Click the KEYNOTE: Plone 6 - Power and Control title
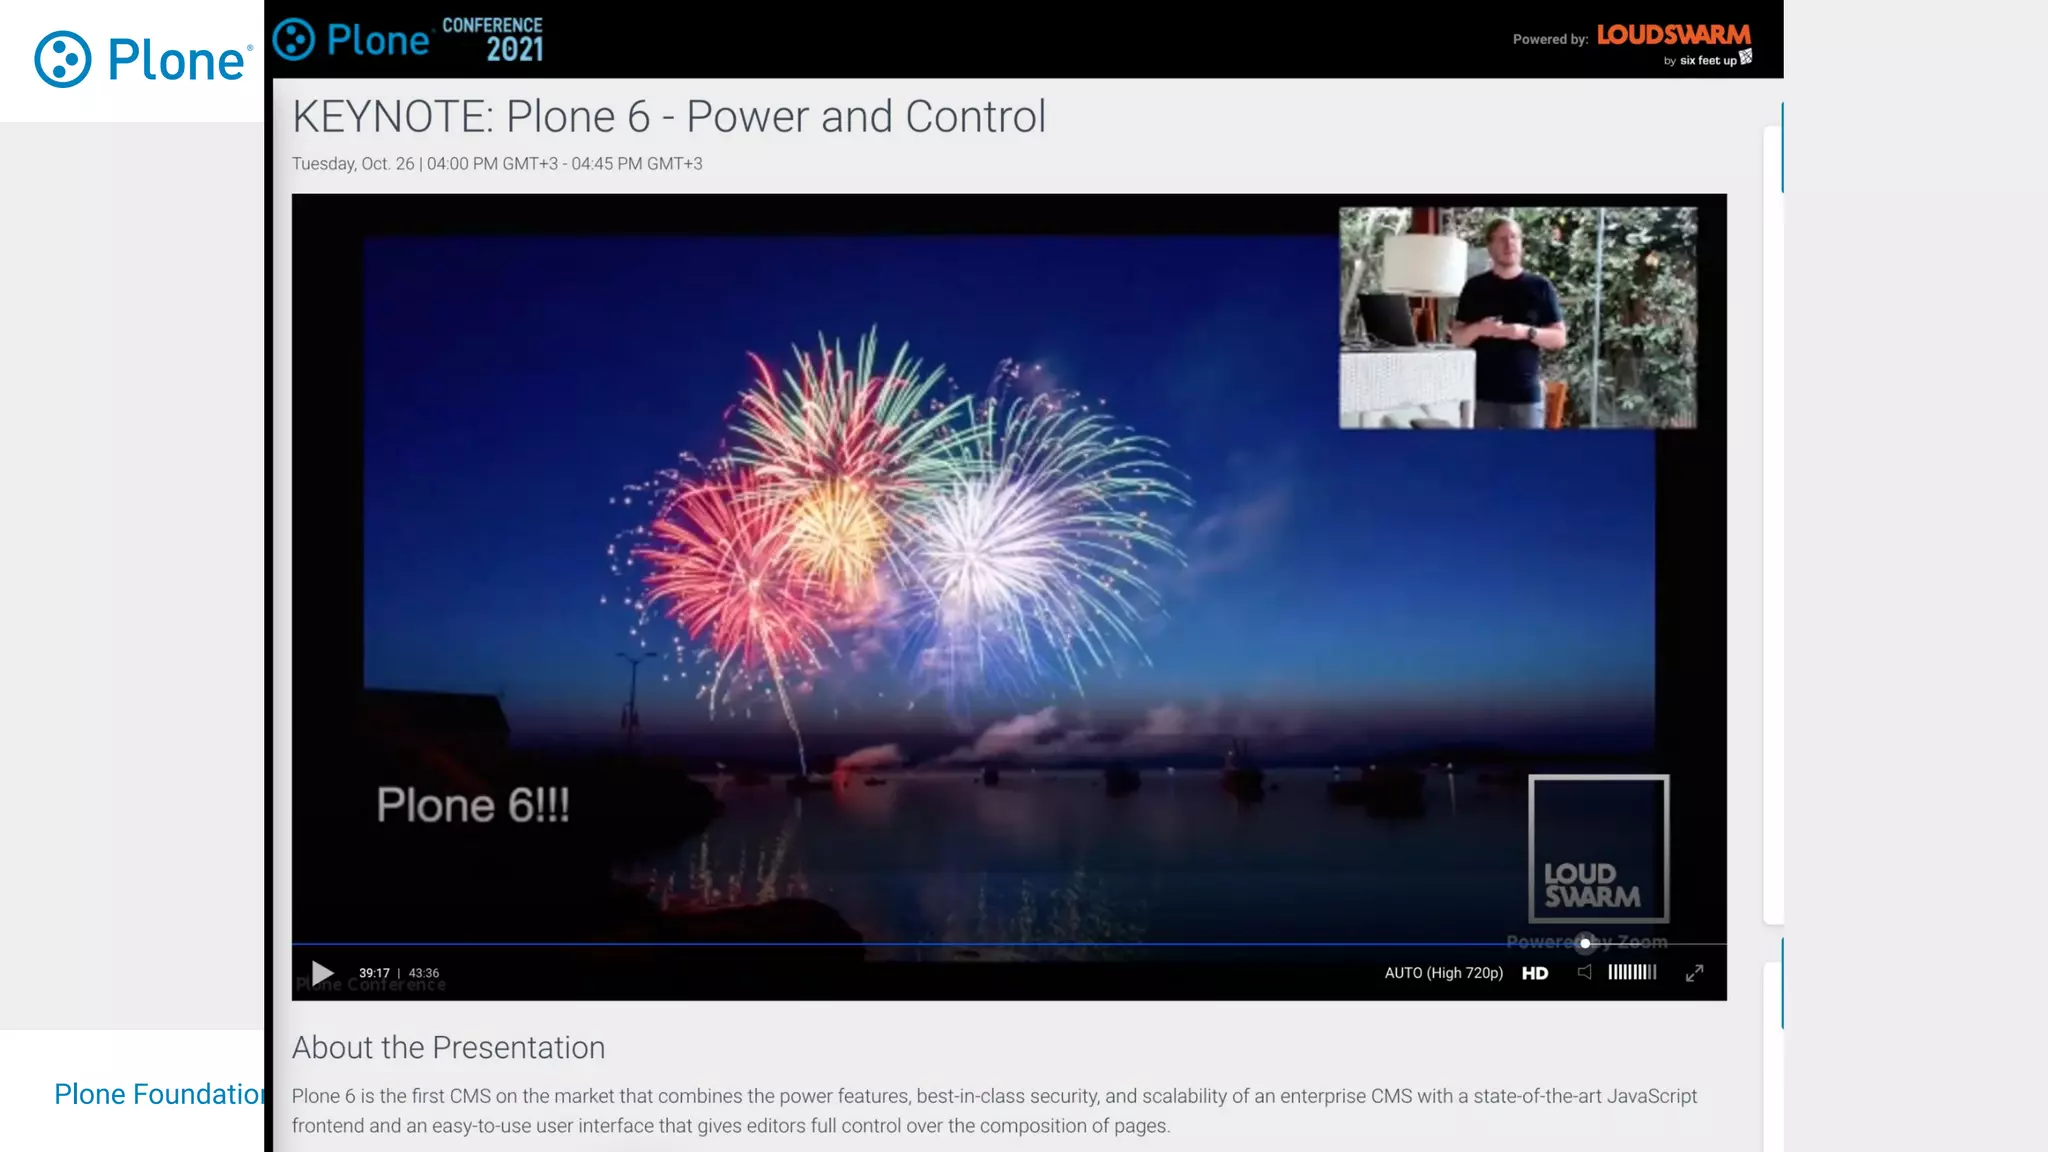This screenshot has height=1152, width=2048. point(669,116)
